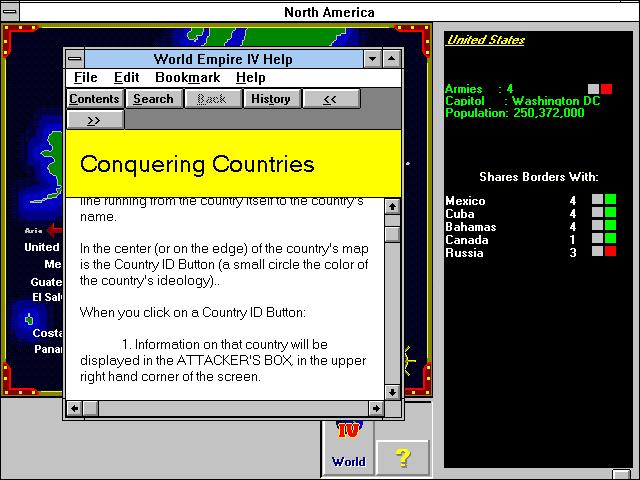Click the red swatch beside Armies
640x480 pixels.
(x=606, y=89)
